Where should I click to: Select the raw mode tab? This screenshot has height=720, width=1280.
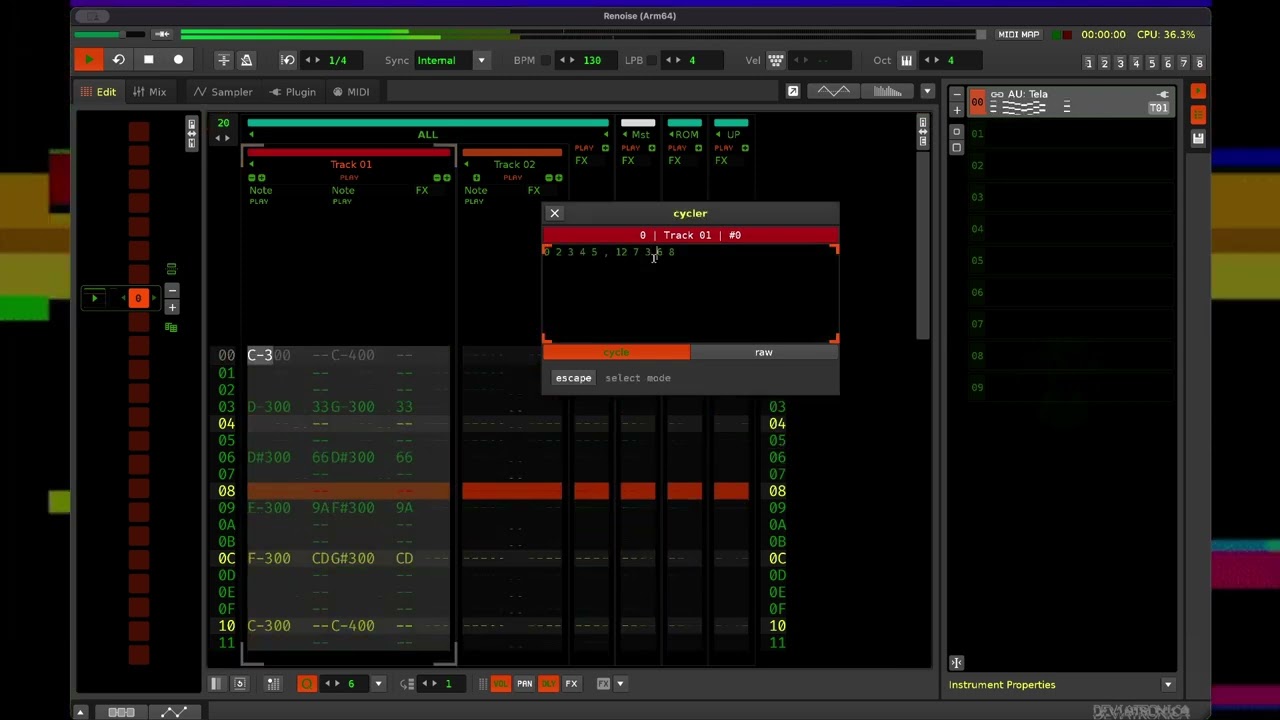tap(764, 352)
